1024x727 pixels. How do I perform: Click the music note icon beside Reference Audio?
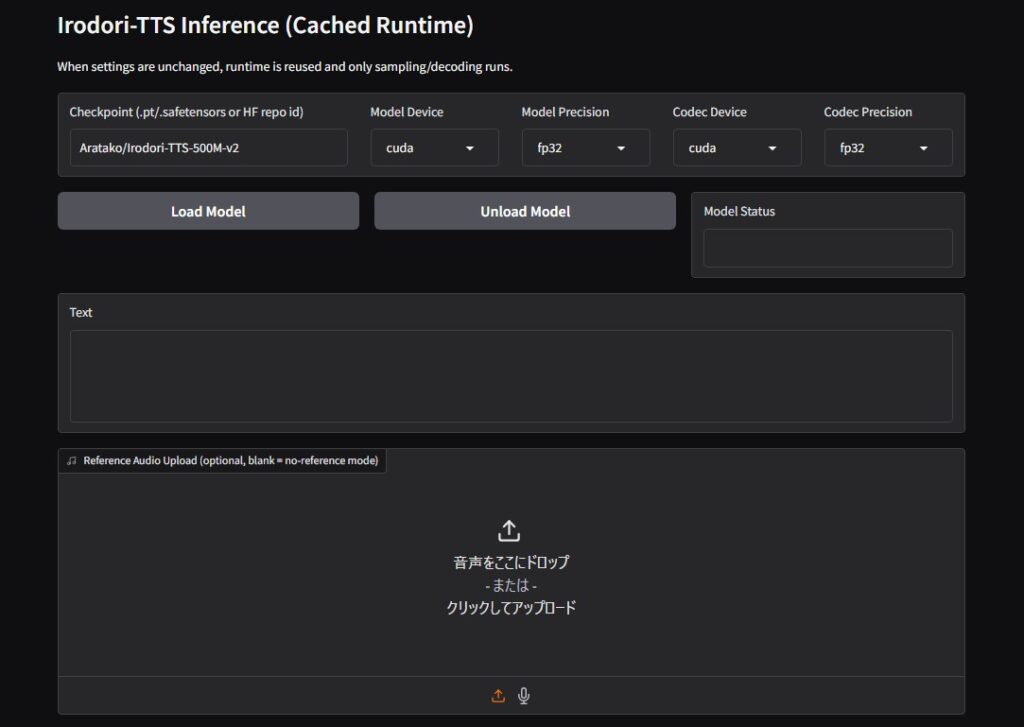click(71, 461)
